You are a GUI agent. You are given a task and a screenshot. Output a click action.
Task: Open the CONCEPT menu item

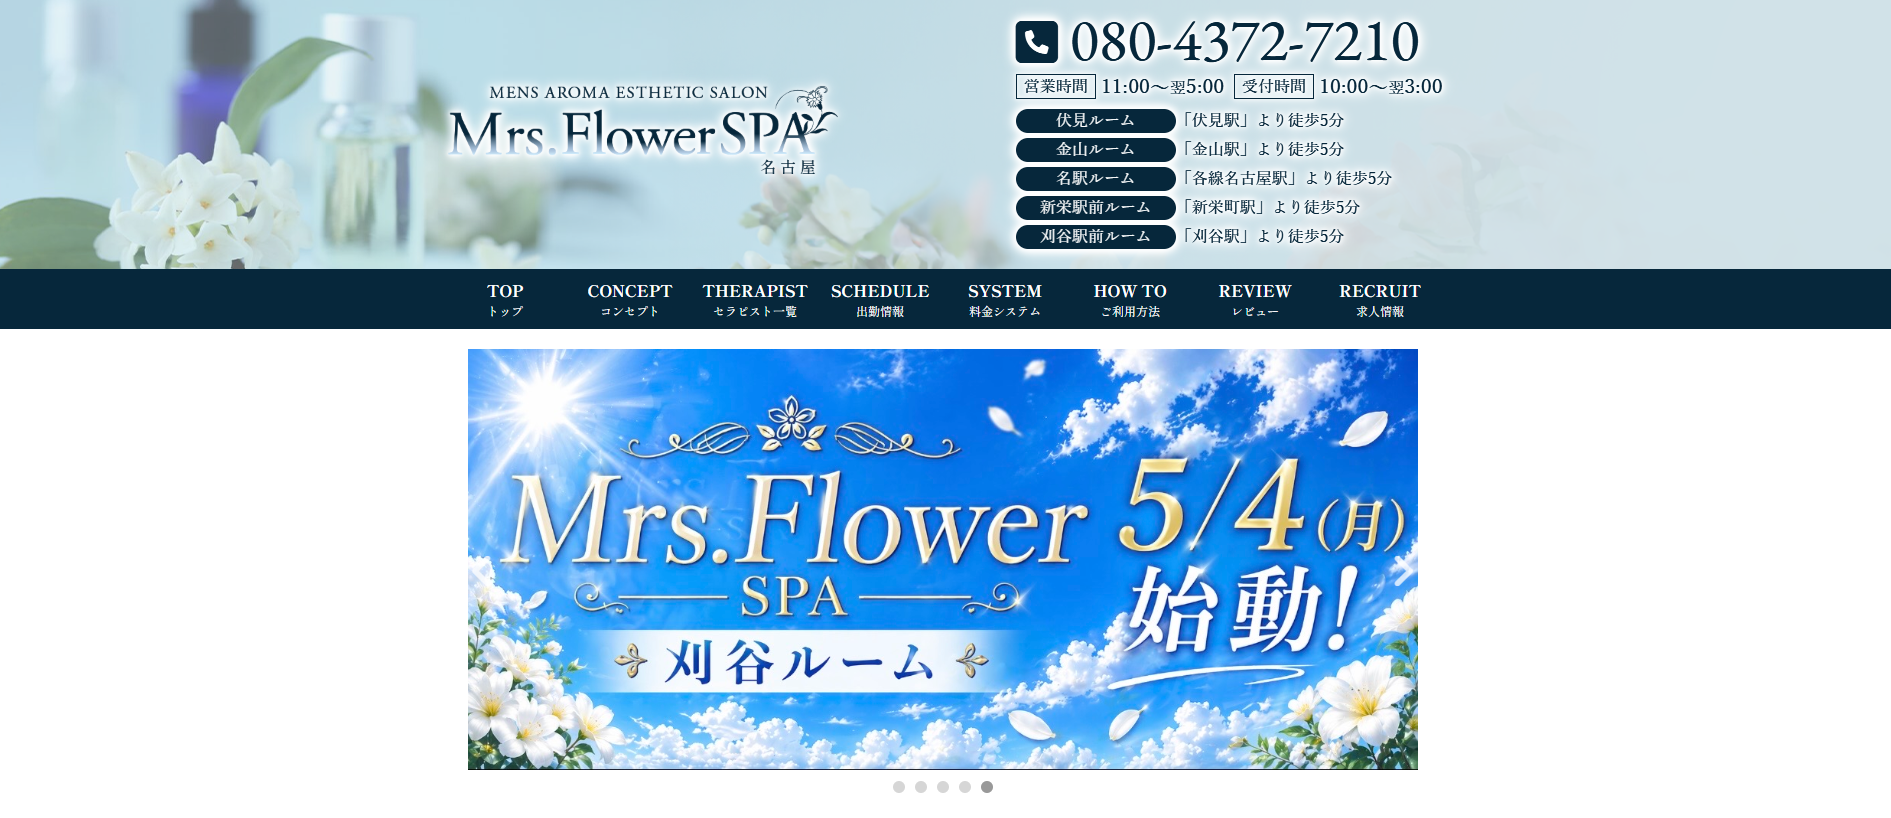coord(630,299)
